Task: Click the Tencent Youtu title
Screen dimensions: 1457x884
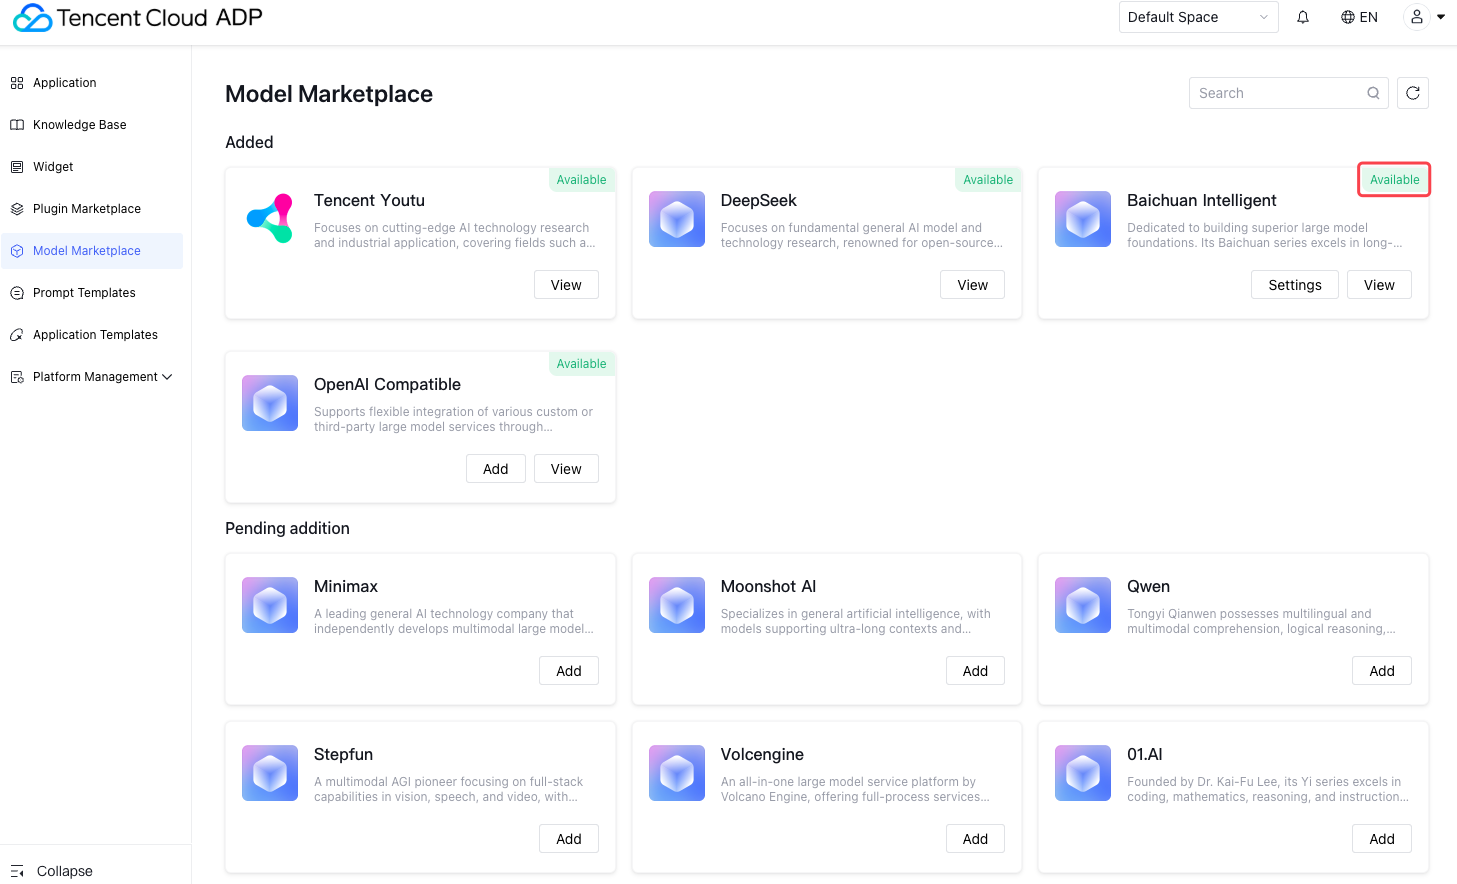Action: [x=369, y=200]
